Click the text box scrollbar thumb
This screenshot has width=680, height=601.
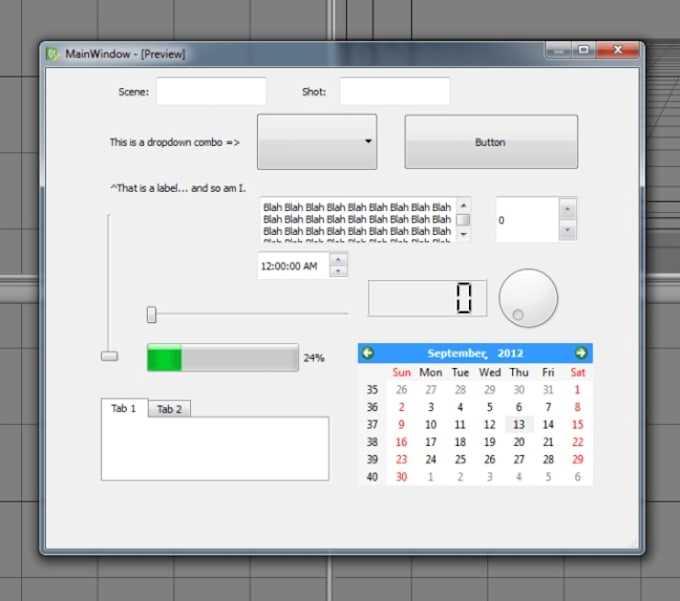click(463, 220)
